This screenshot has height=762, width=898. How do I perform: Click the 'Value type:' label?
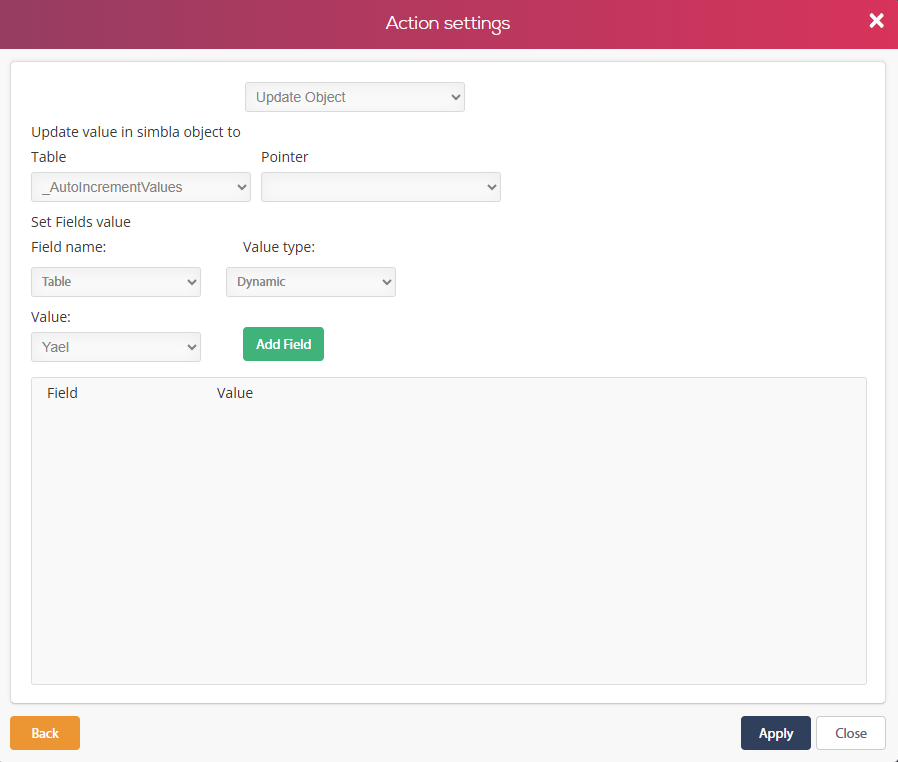click(x=279, y=246)
